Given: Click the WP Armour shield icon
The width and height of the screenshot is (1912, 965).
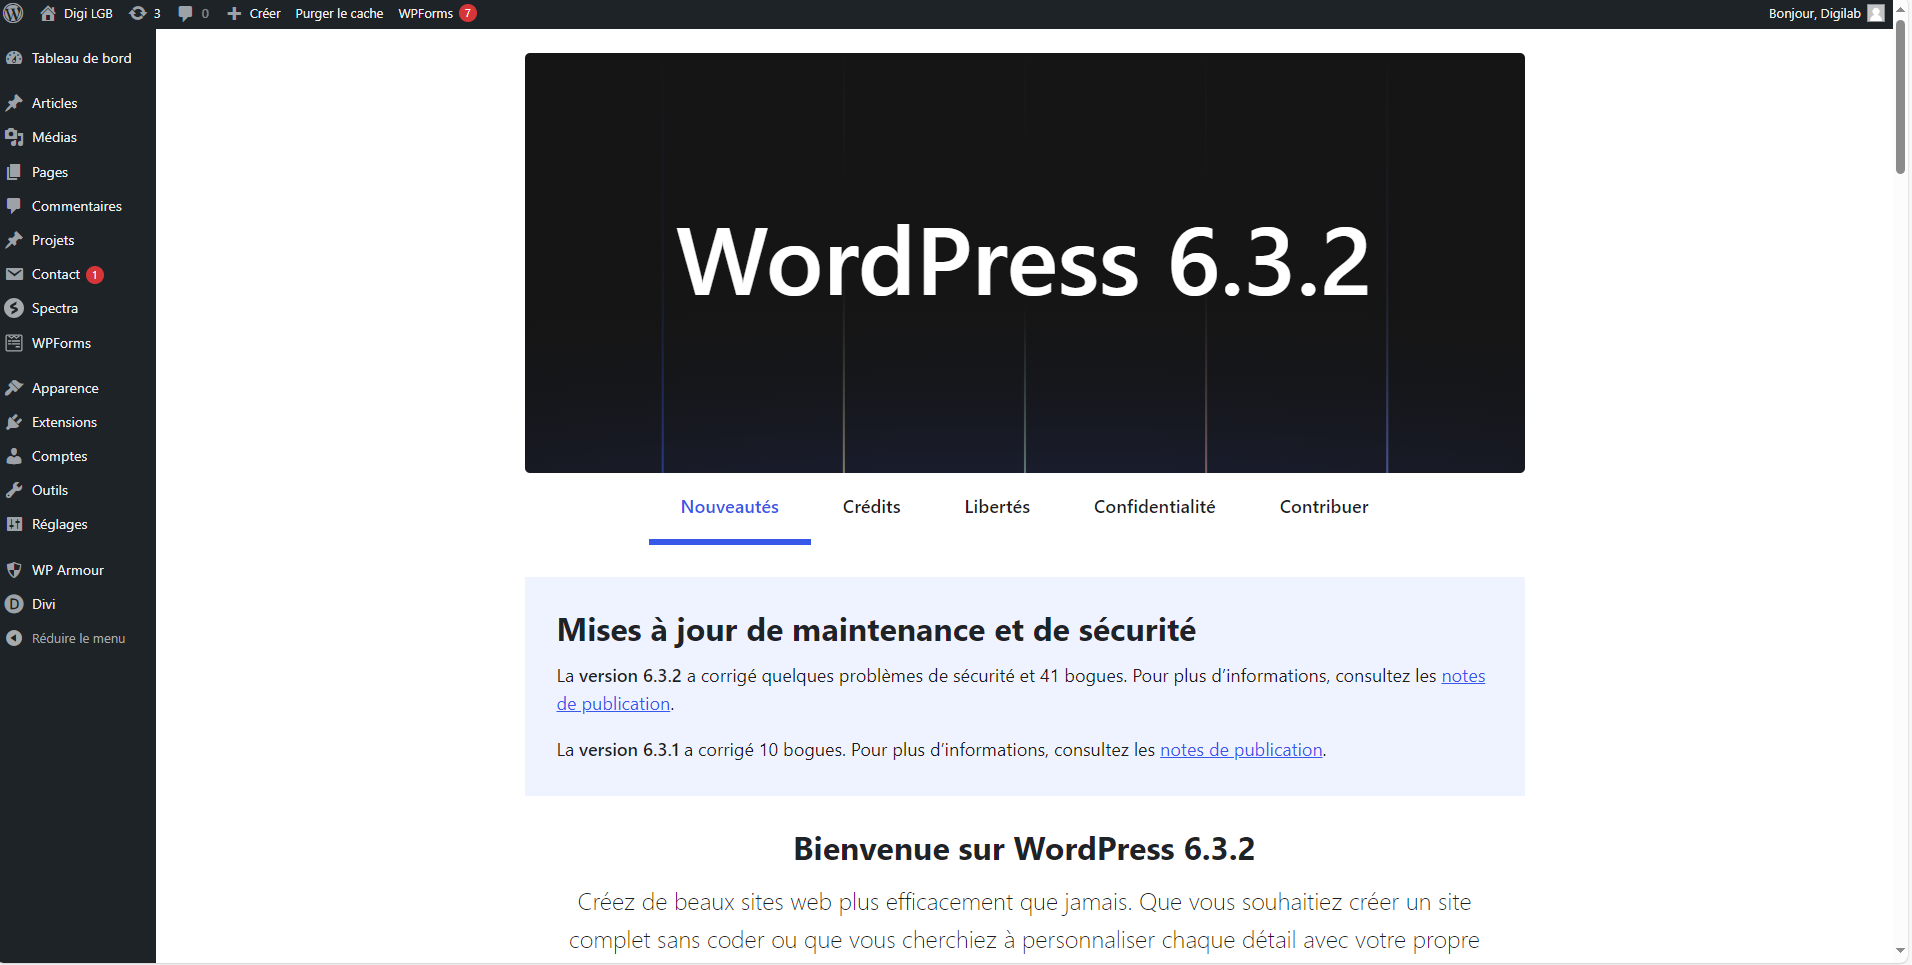Looking at the screenshot, I should tap(14, 570).
